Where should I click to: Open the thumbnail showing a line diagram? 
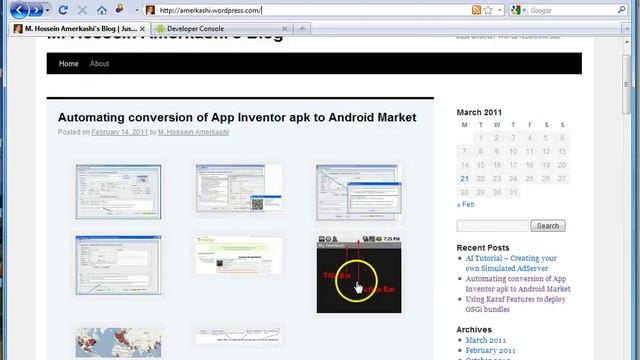239,336
